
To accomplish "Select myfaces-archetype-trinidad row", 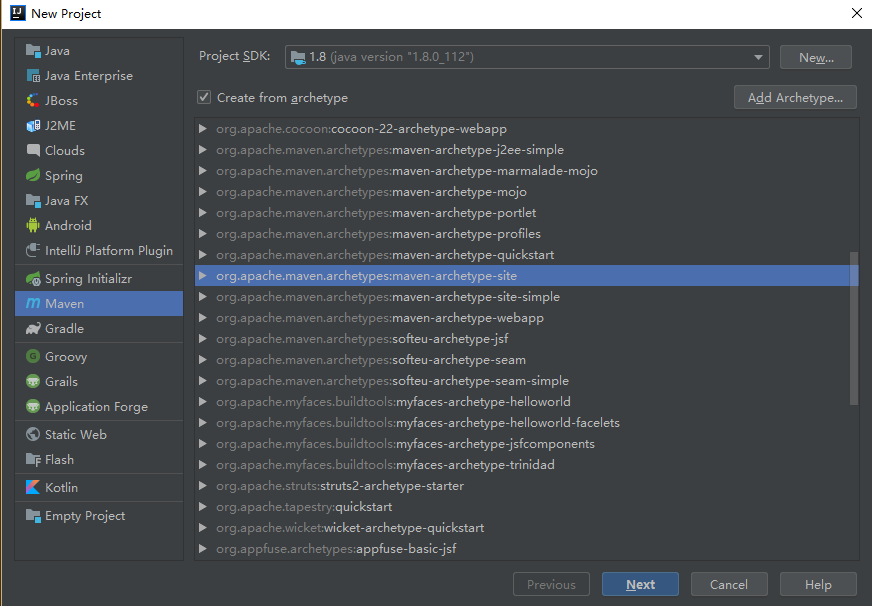I will click(526, 465).
